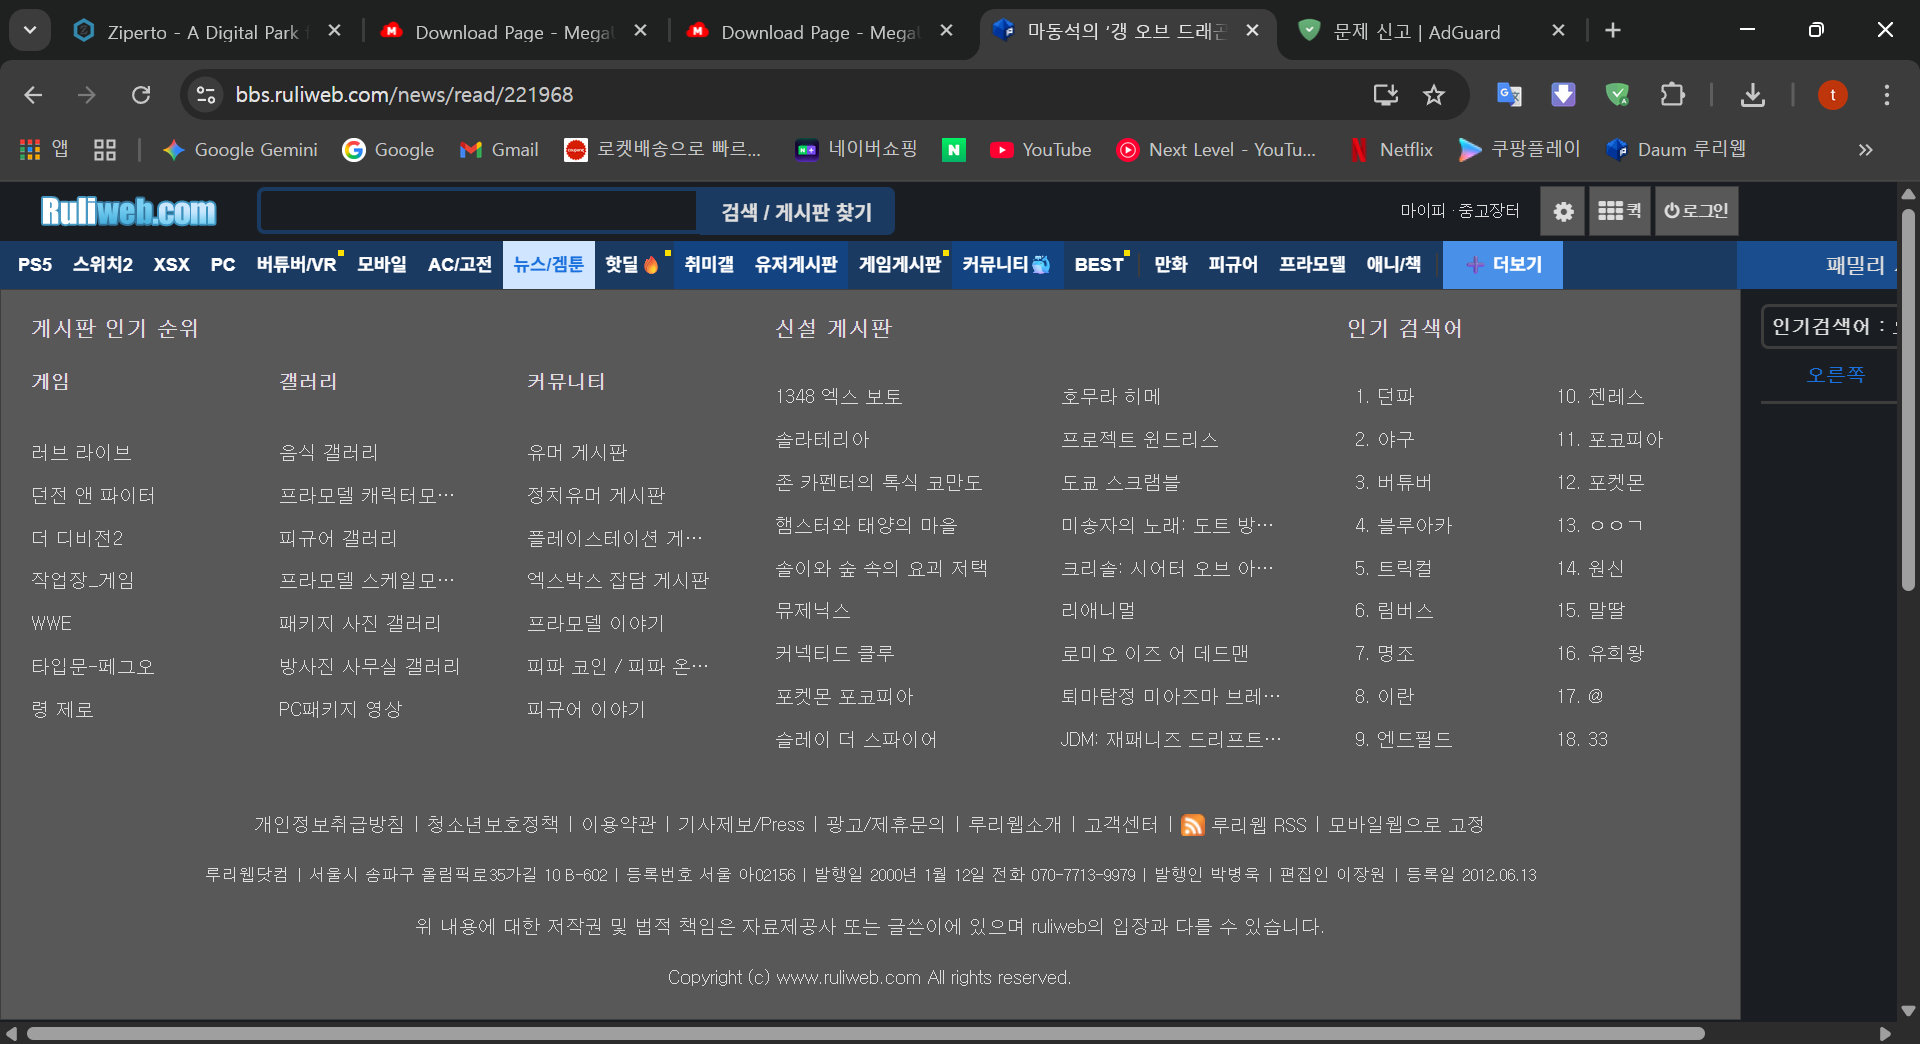Click the 오른쪽 link in sidebar

coord(1835,376)
